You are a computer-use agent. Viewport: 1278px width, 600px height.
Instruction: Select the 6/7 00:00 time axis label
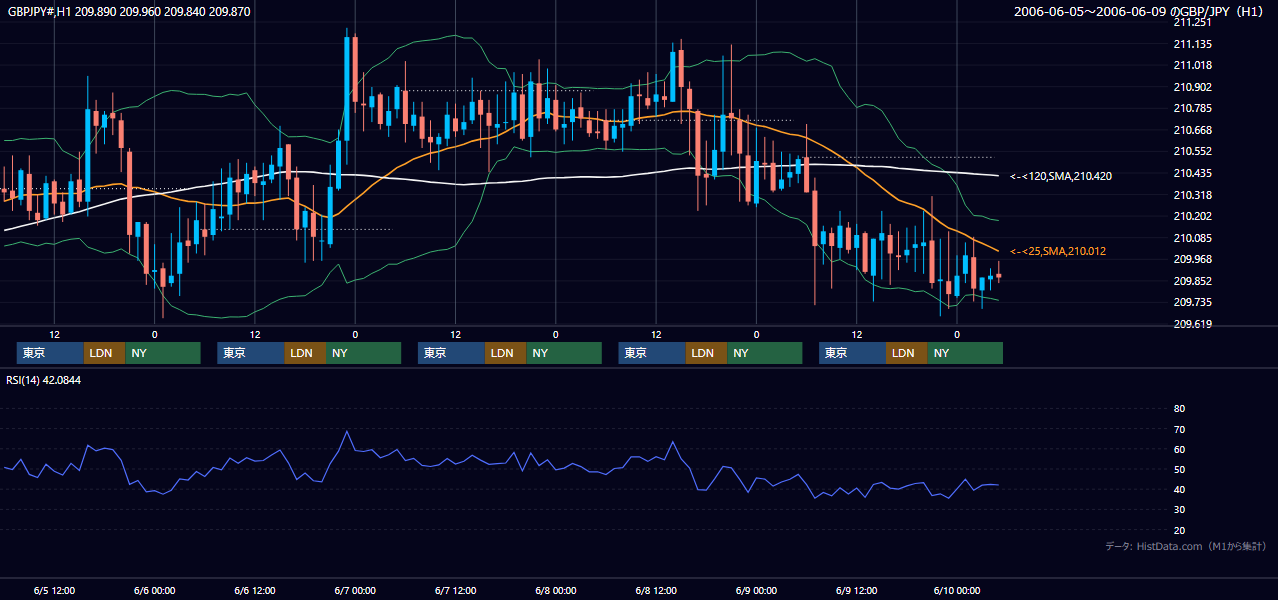(355, 590)
